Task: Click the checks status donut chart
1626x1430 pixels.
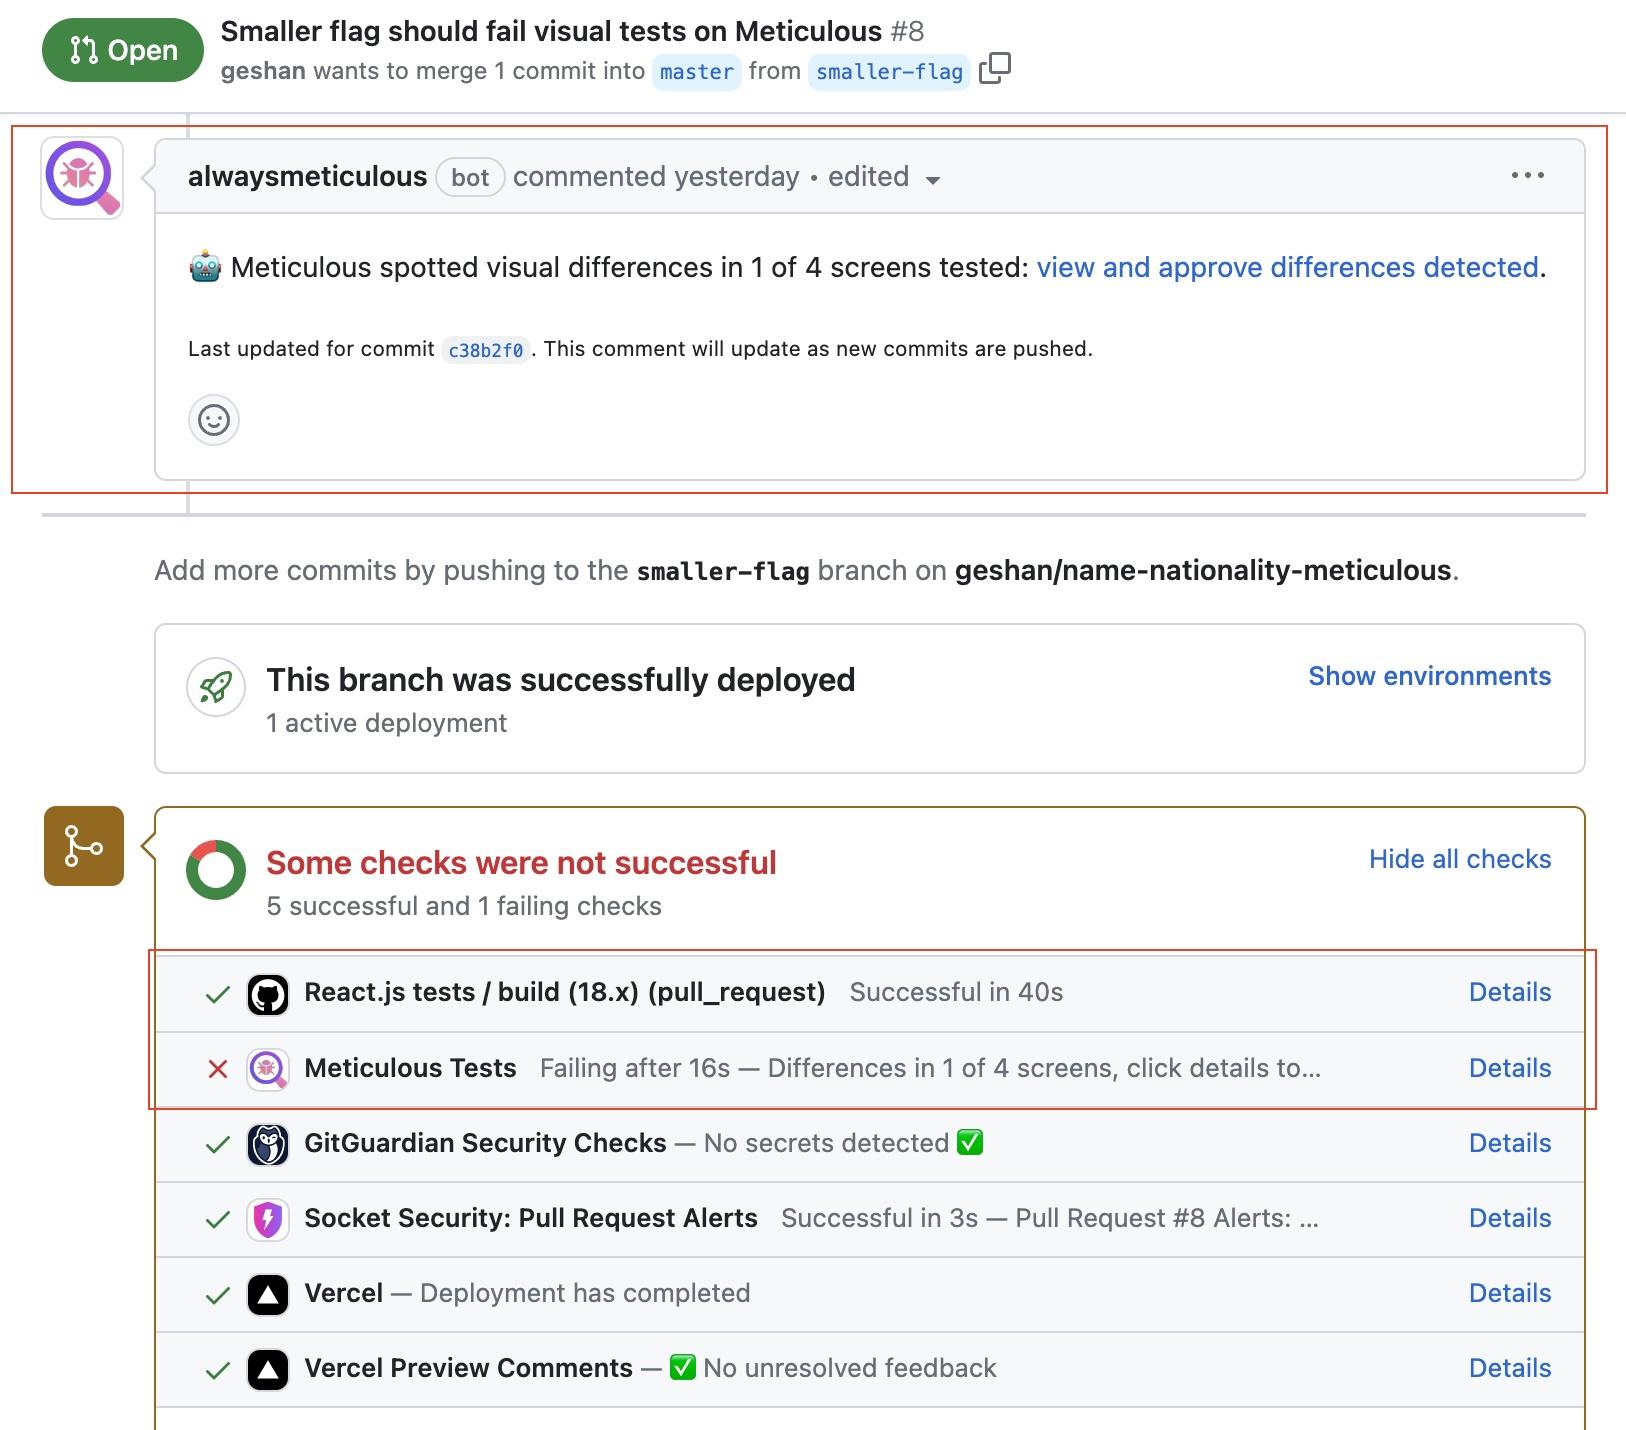Action: 216,870
